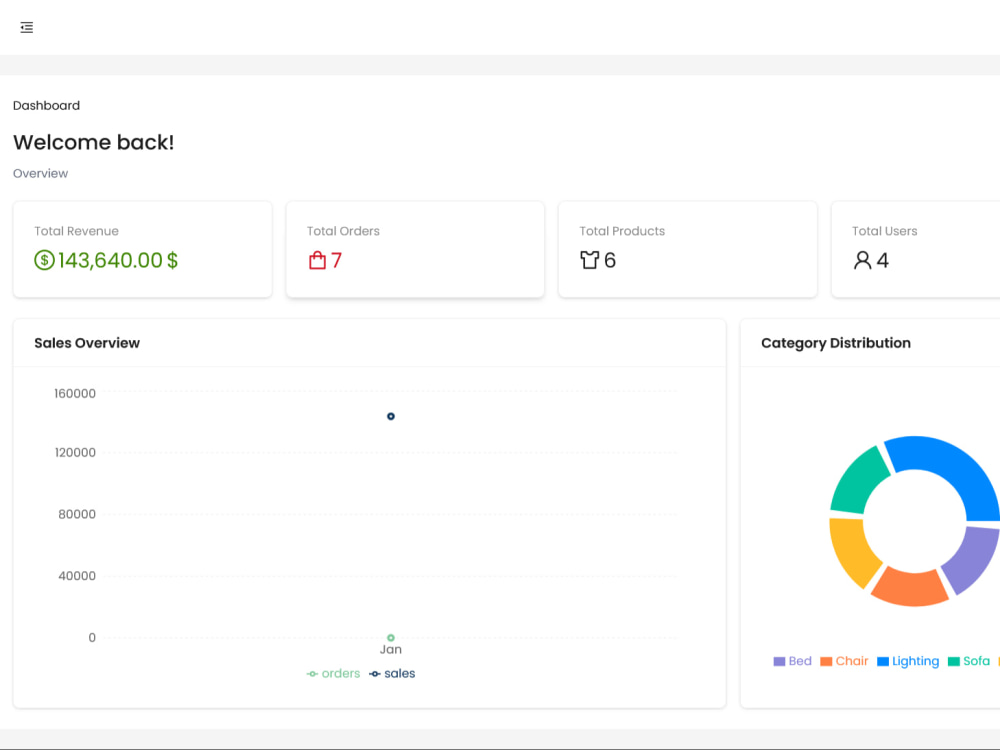Toggle the sidebar menu collapse icon
1000x750 pixels.
coord(26,27)
